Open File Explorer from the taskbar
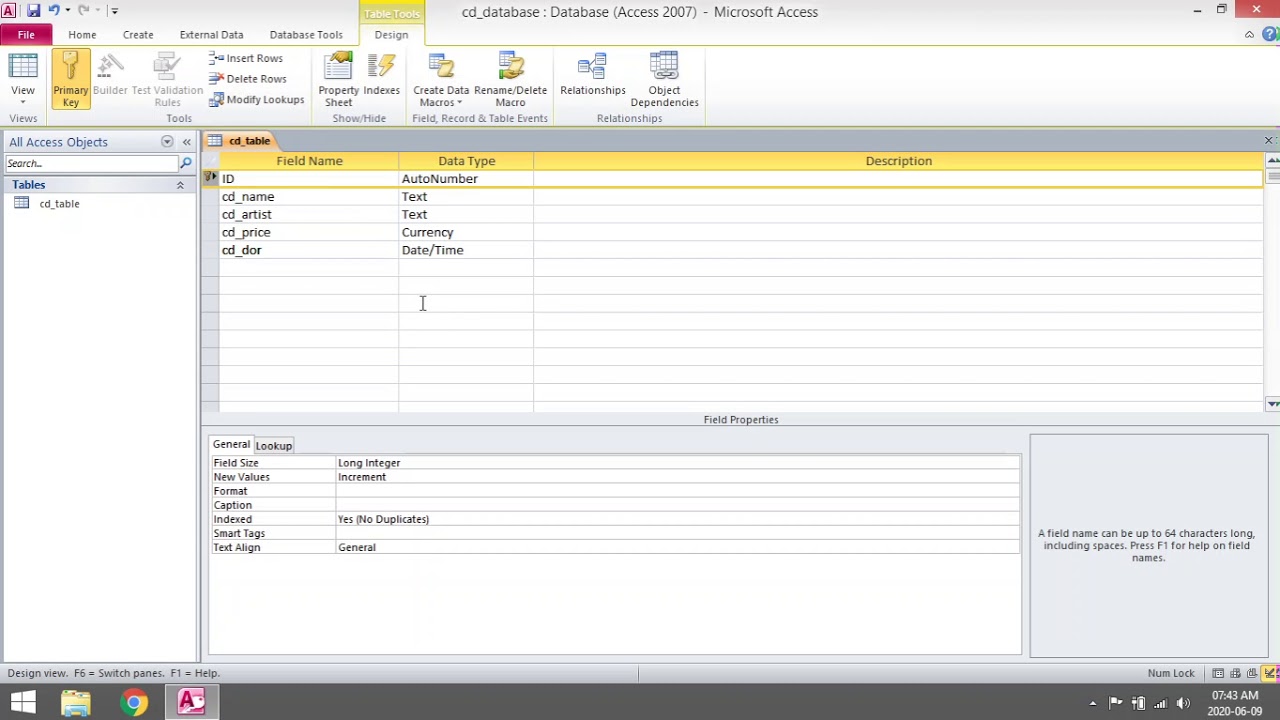Screen dimensions: 1280x720 point(76,702)
